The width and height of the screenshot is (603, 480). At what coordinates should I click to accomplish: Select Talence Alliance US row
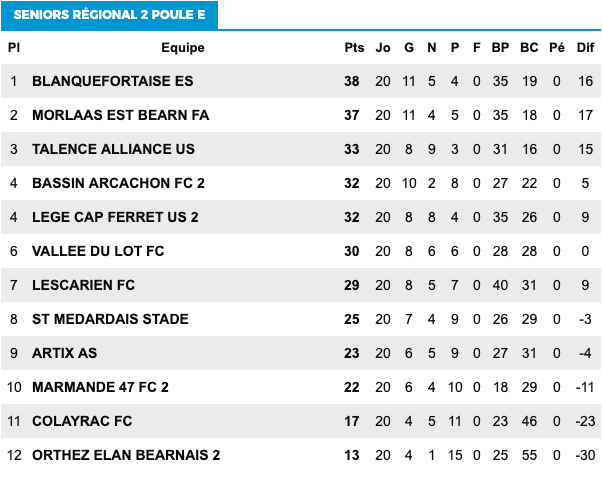301,149
